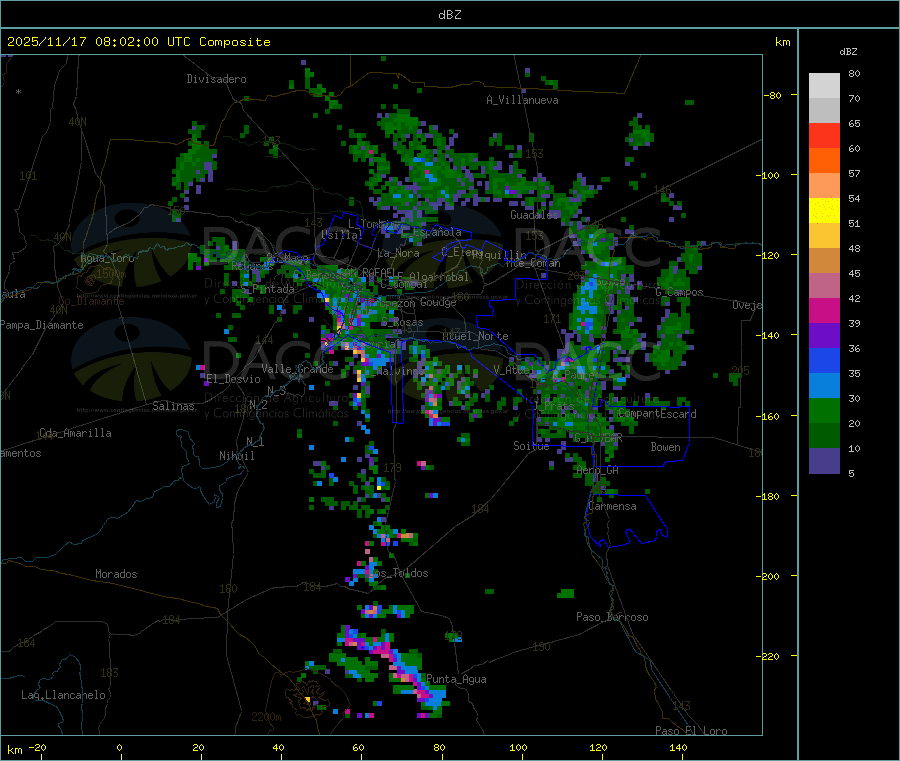Click the 'dBZ' heading above the color legend
This screenshot has height=761, width=900.
pyautogui.click(x=848, y=52)
